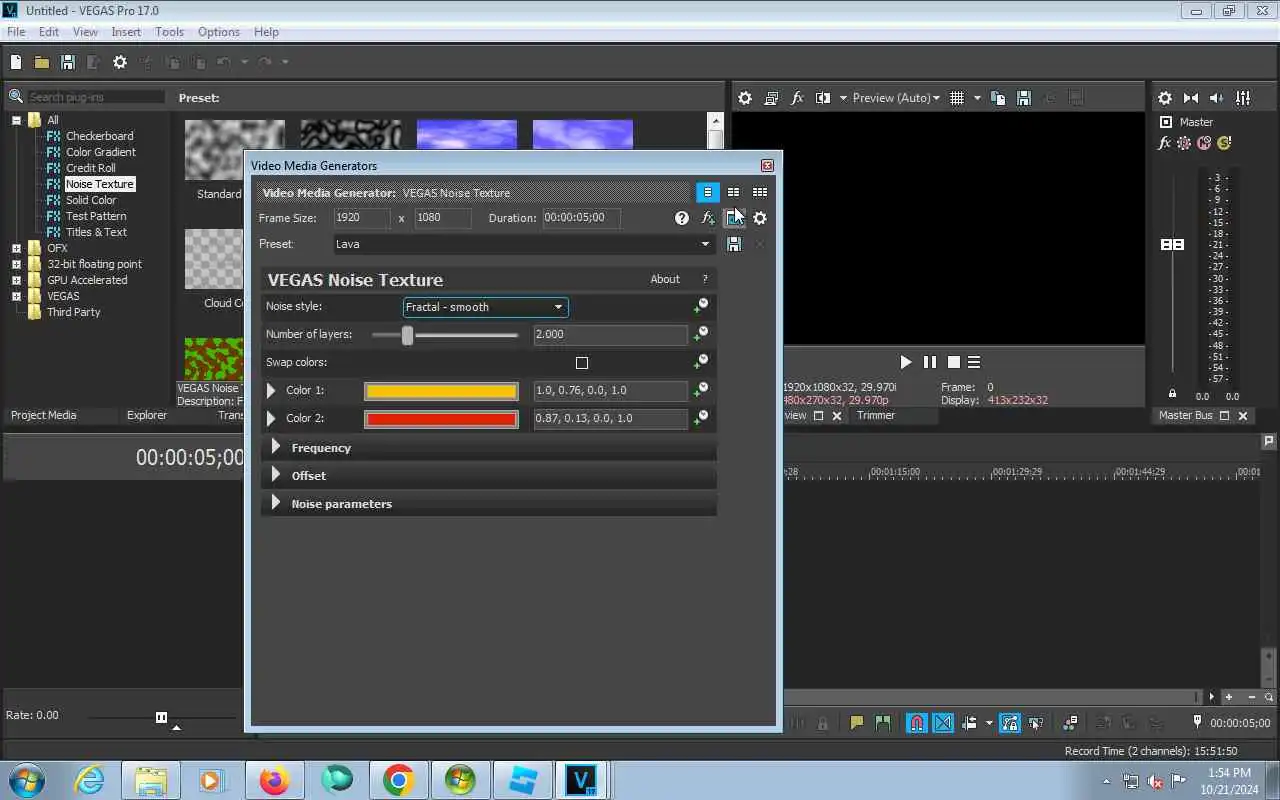1280x800 pixels.
Task: Open Preview (Auto) quality dropdown
Action: pyautogui.click(x=896, y=98)
